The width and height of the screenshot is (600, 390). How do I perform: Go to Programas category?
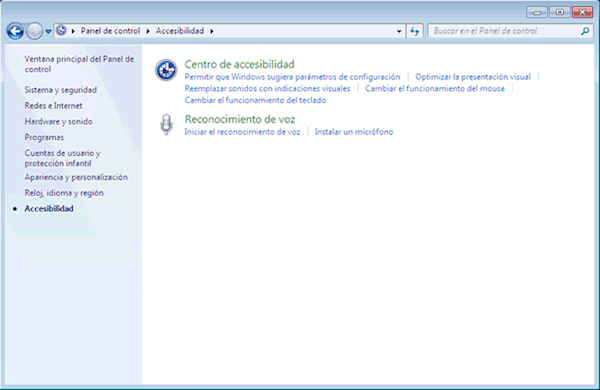[44, 137]
